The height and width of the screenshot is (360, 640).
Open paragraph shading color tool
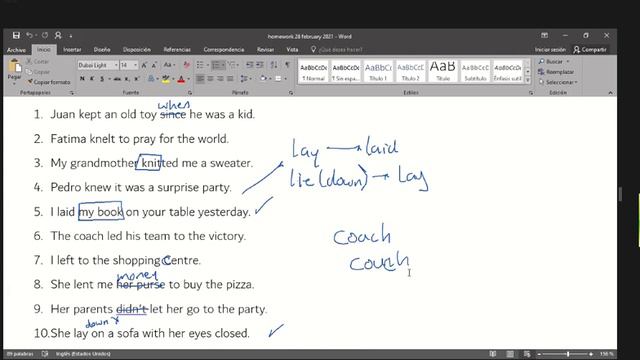click(264, 78)
